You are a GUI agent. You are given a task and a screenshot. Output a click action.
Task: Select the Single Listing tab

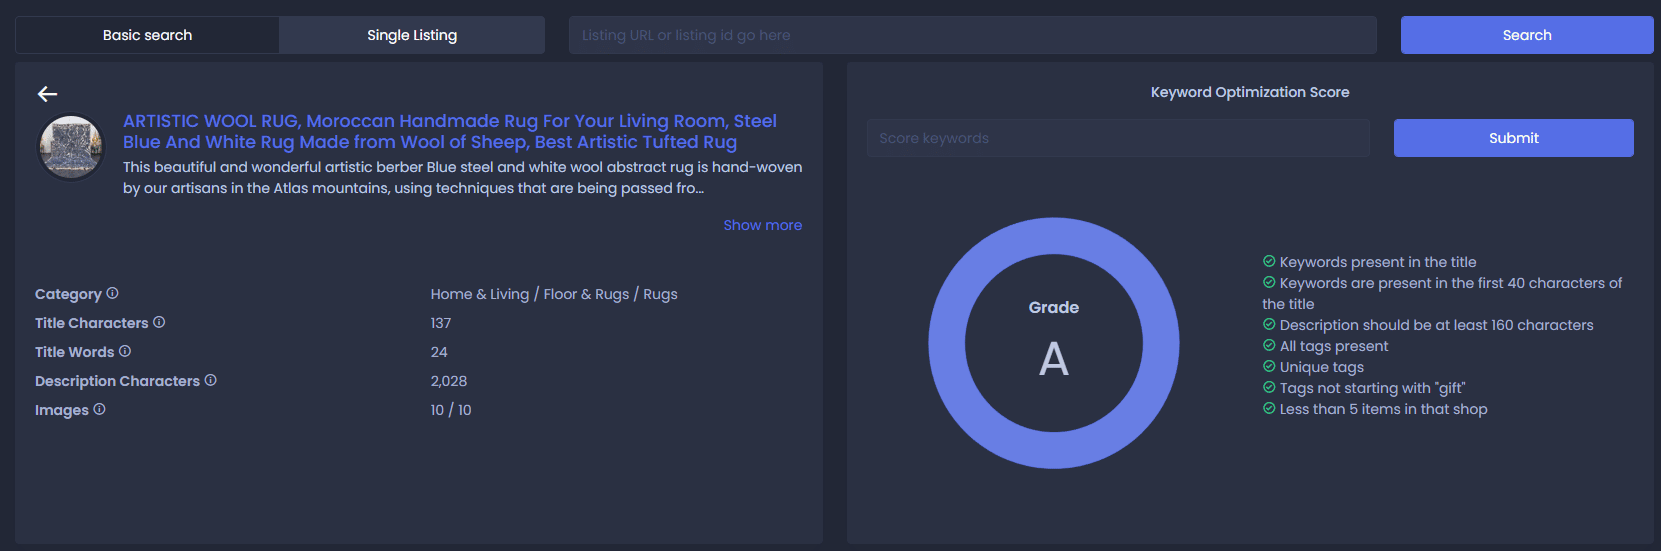tap(412, 35)
